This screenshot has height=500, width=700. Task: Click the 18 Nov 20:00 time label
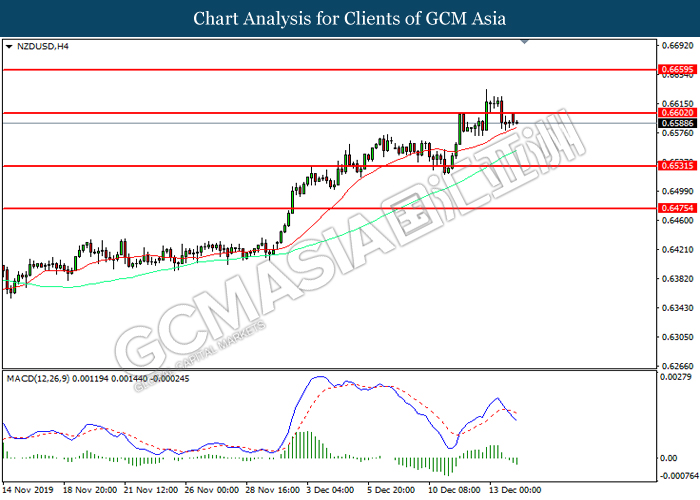(90, 490)
